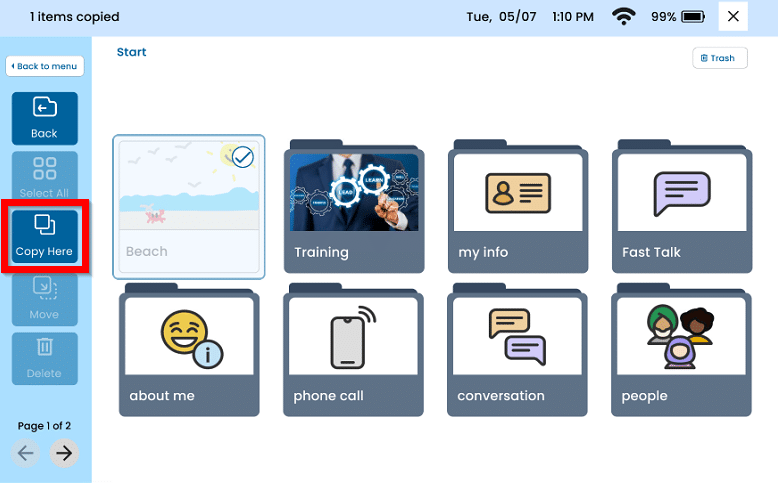Open the about me folder
The height and width of the screenshot is (483, 778).
click(x=189, y=350)
